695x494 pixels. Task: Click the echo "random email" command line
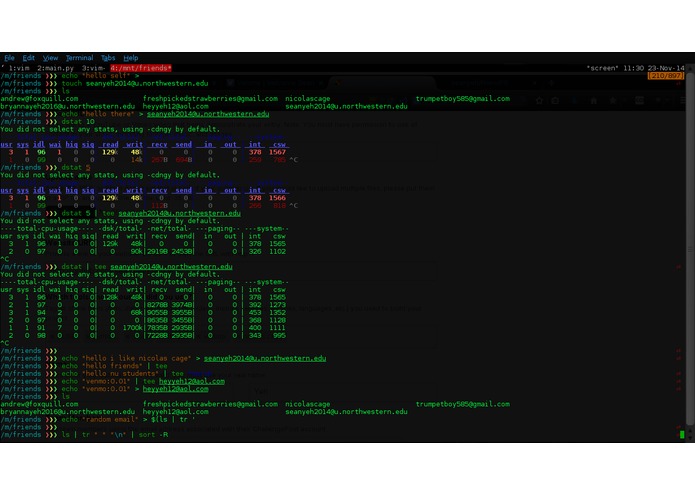[x=129, y=420]
